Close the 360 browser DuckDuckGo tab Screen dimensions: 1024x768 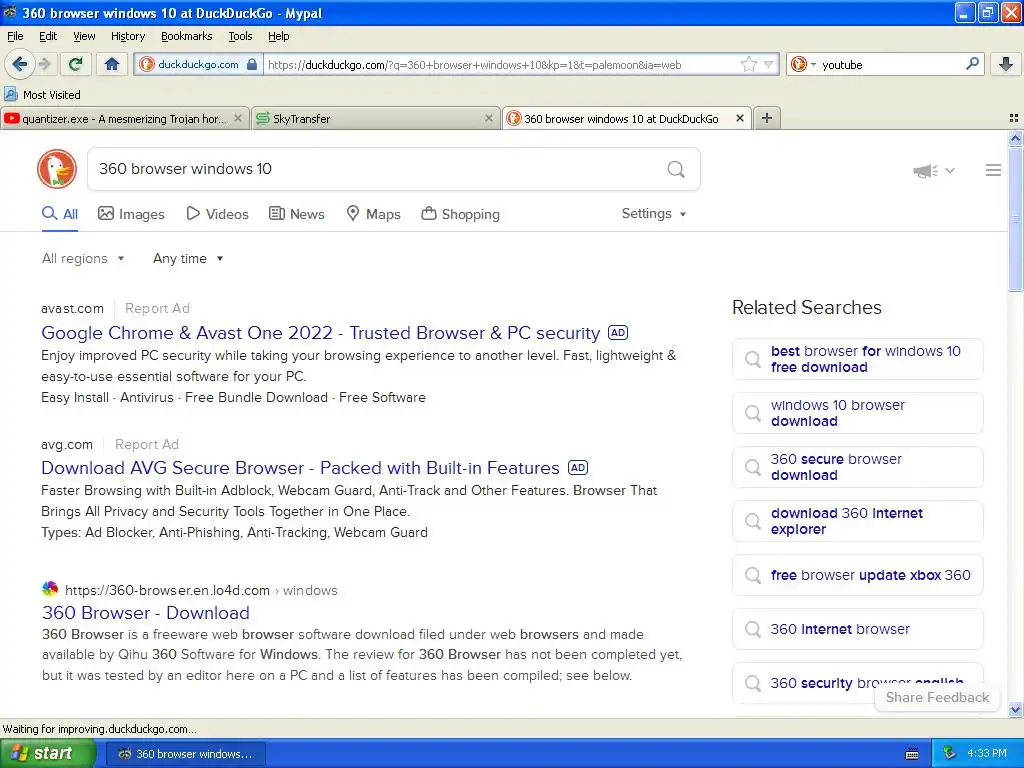[740, 118]
